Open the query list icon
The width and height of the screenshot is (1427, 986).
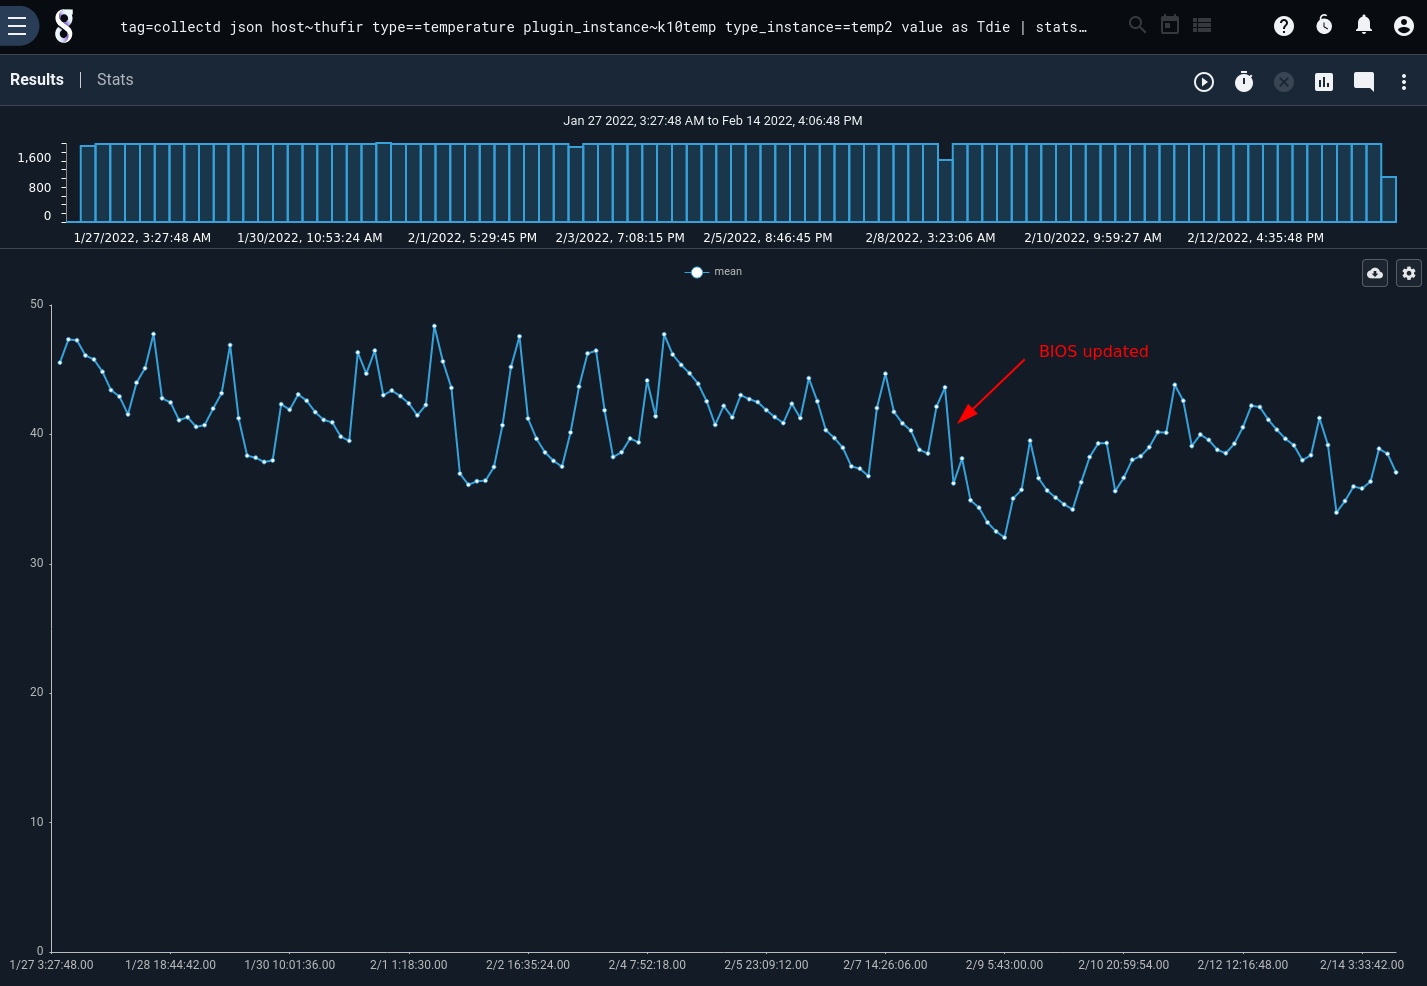coord(1202,25)
